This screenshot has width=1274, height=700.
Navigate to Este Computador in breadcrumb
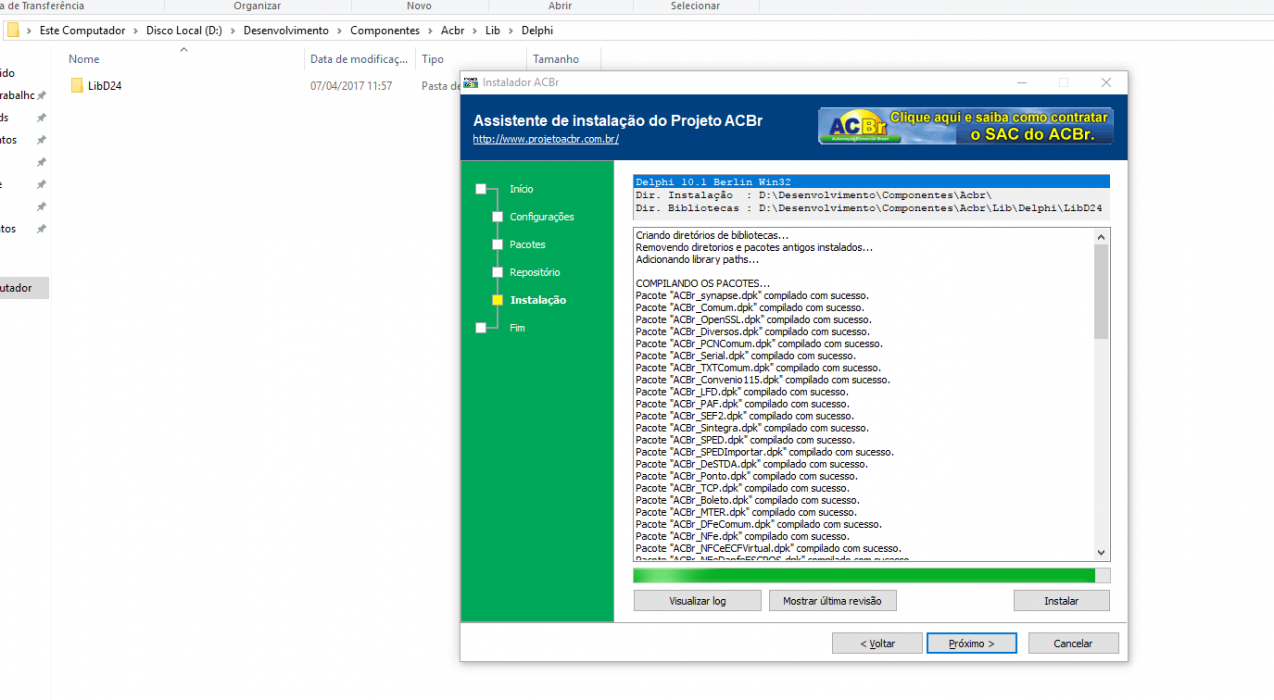click(x=82, y=30)
